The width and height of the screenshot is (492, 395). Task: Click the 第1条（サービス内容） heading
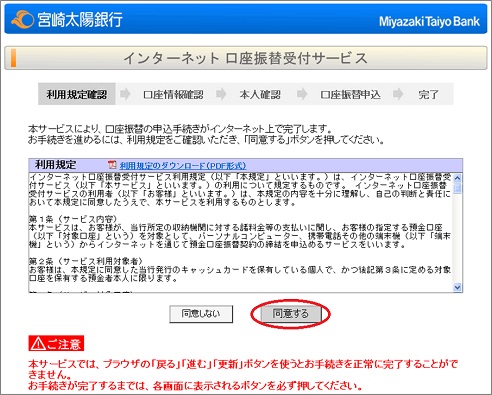(x=73, y=219)
